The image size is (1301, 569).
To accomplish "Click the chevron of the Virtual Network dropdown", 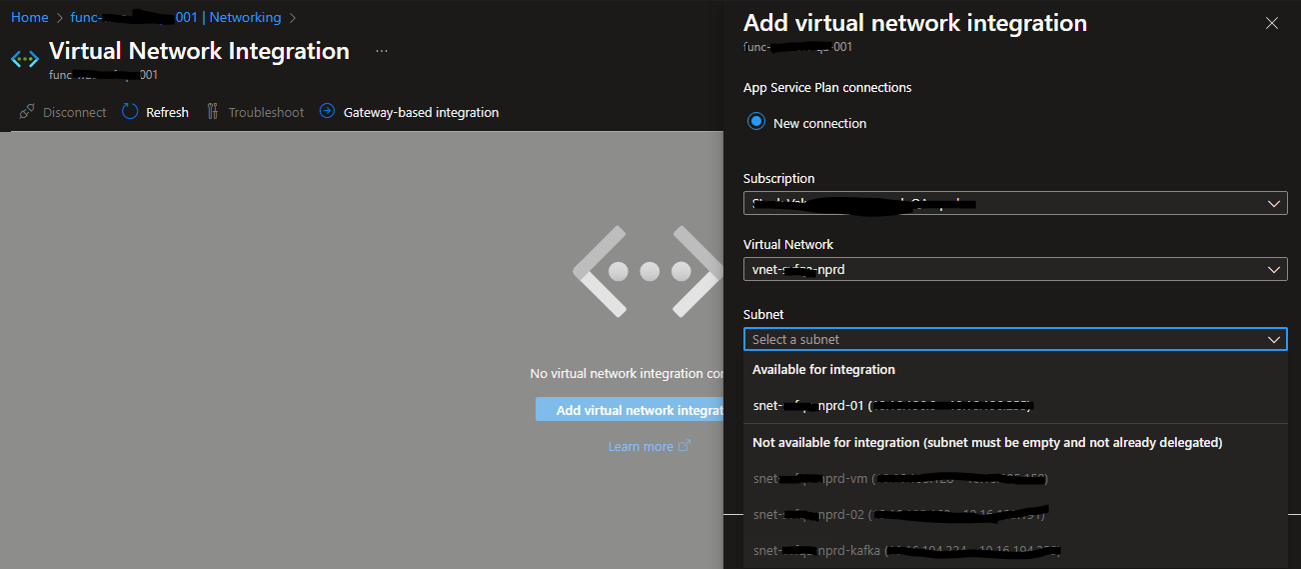I will pyautogui.click(x=1274, y=269).
